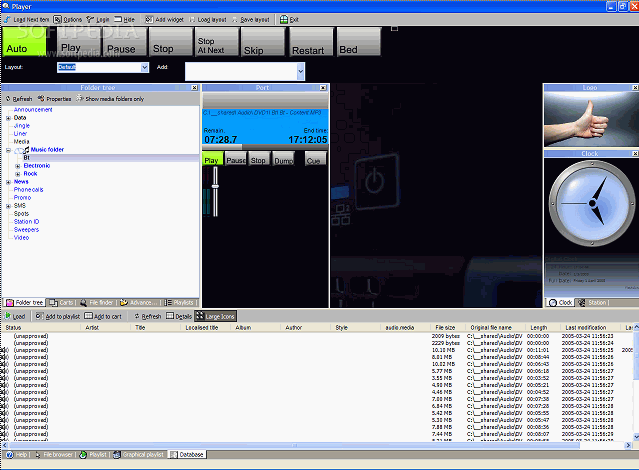Viewport: 639px width, 470px height.
Task: Click the Hide toolbar icon
Action: tap(118, 20)
